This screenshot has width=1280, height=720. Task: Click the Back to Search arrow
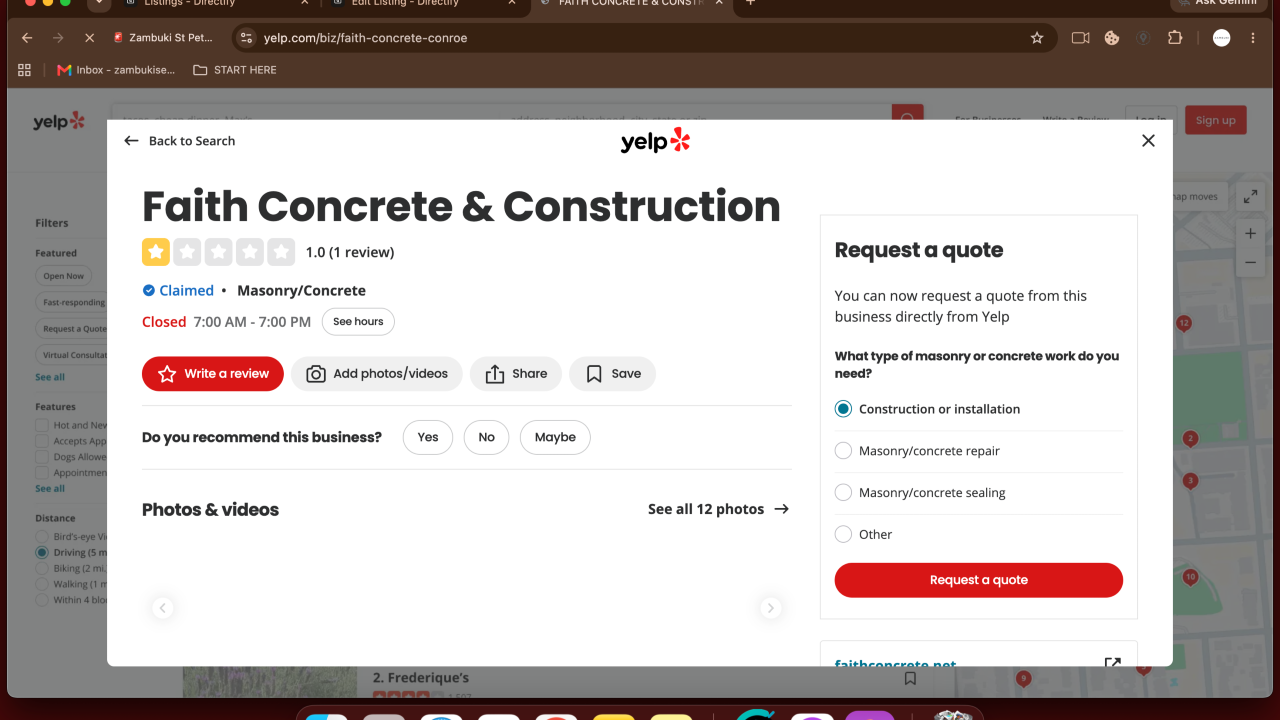pos(131,141)
